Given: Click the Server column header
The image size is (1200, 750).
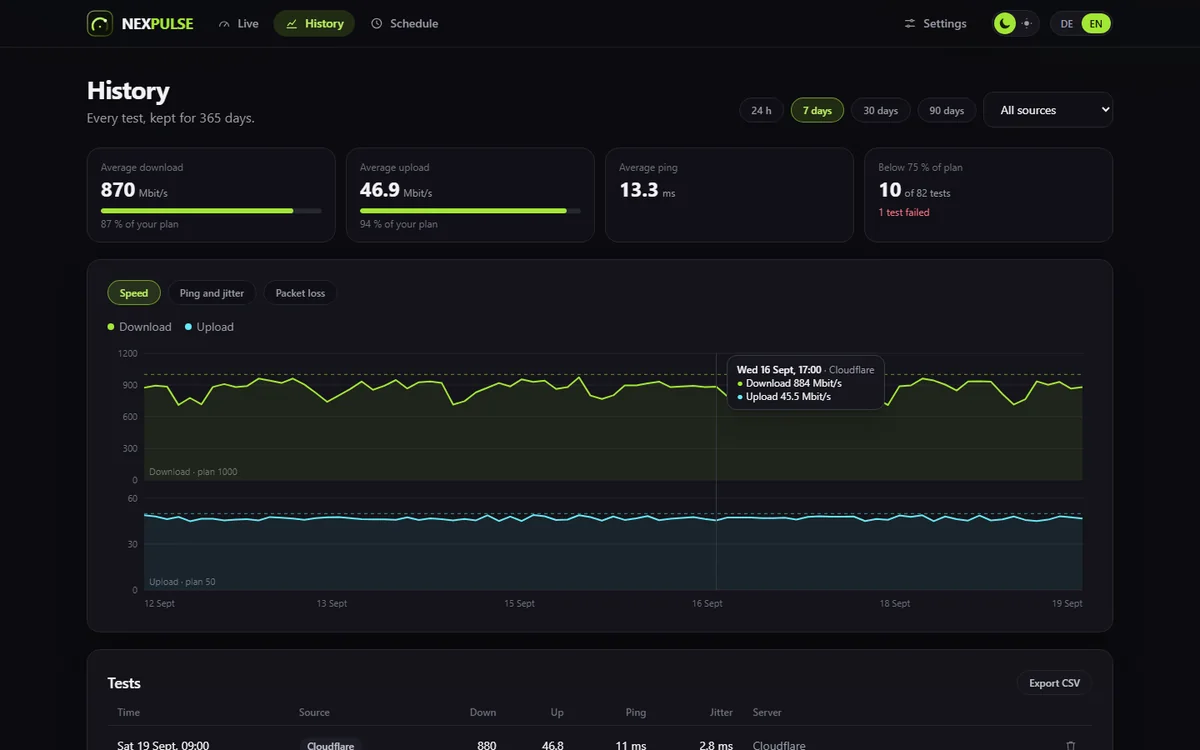Looking at the screenshot, I should click(767, 713).
